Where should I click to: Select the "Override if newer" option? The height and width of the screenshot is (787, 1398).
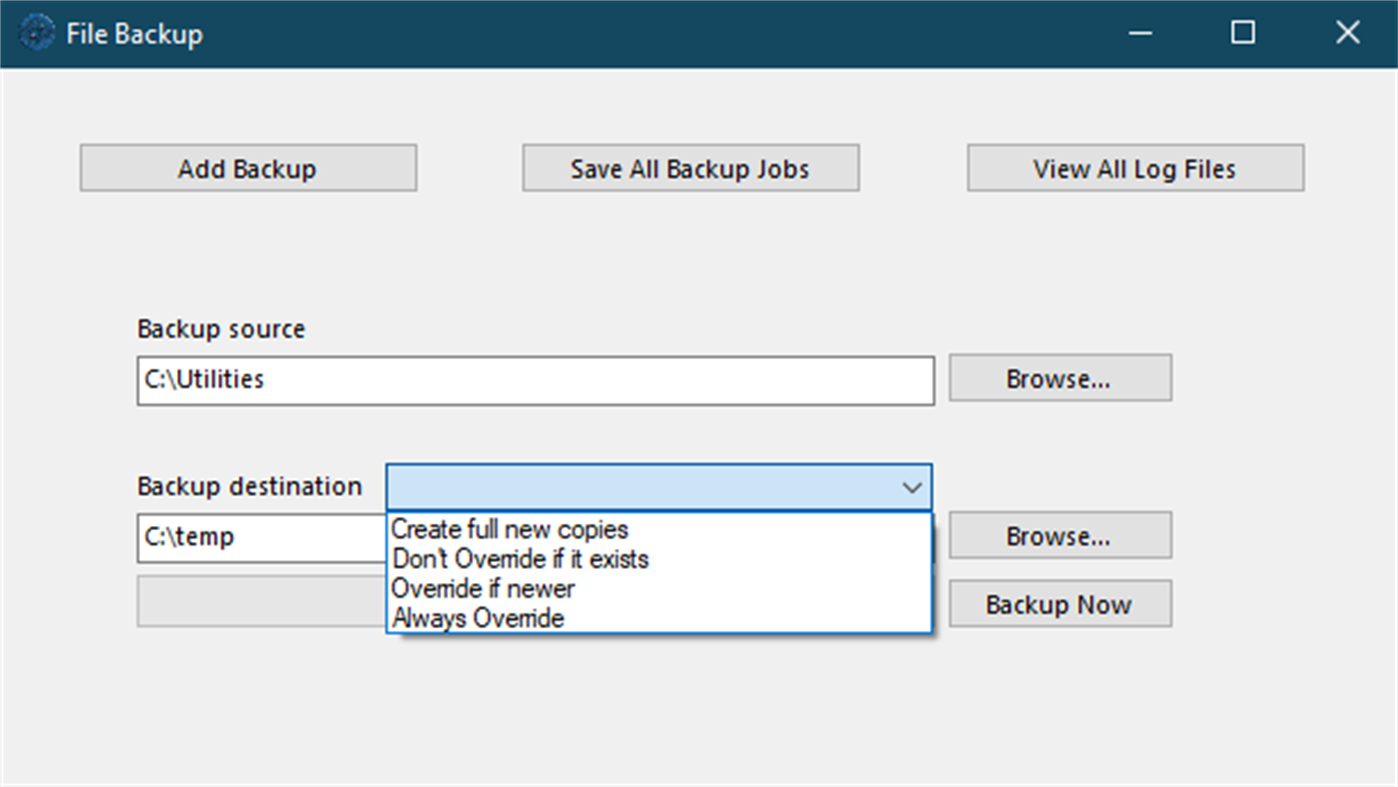482,589
